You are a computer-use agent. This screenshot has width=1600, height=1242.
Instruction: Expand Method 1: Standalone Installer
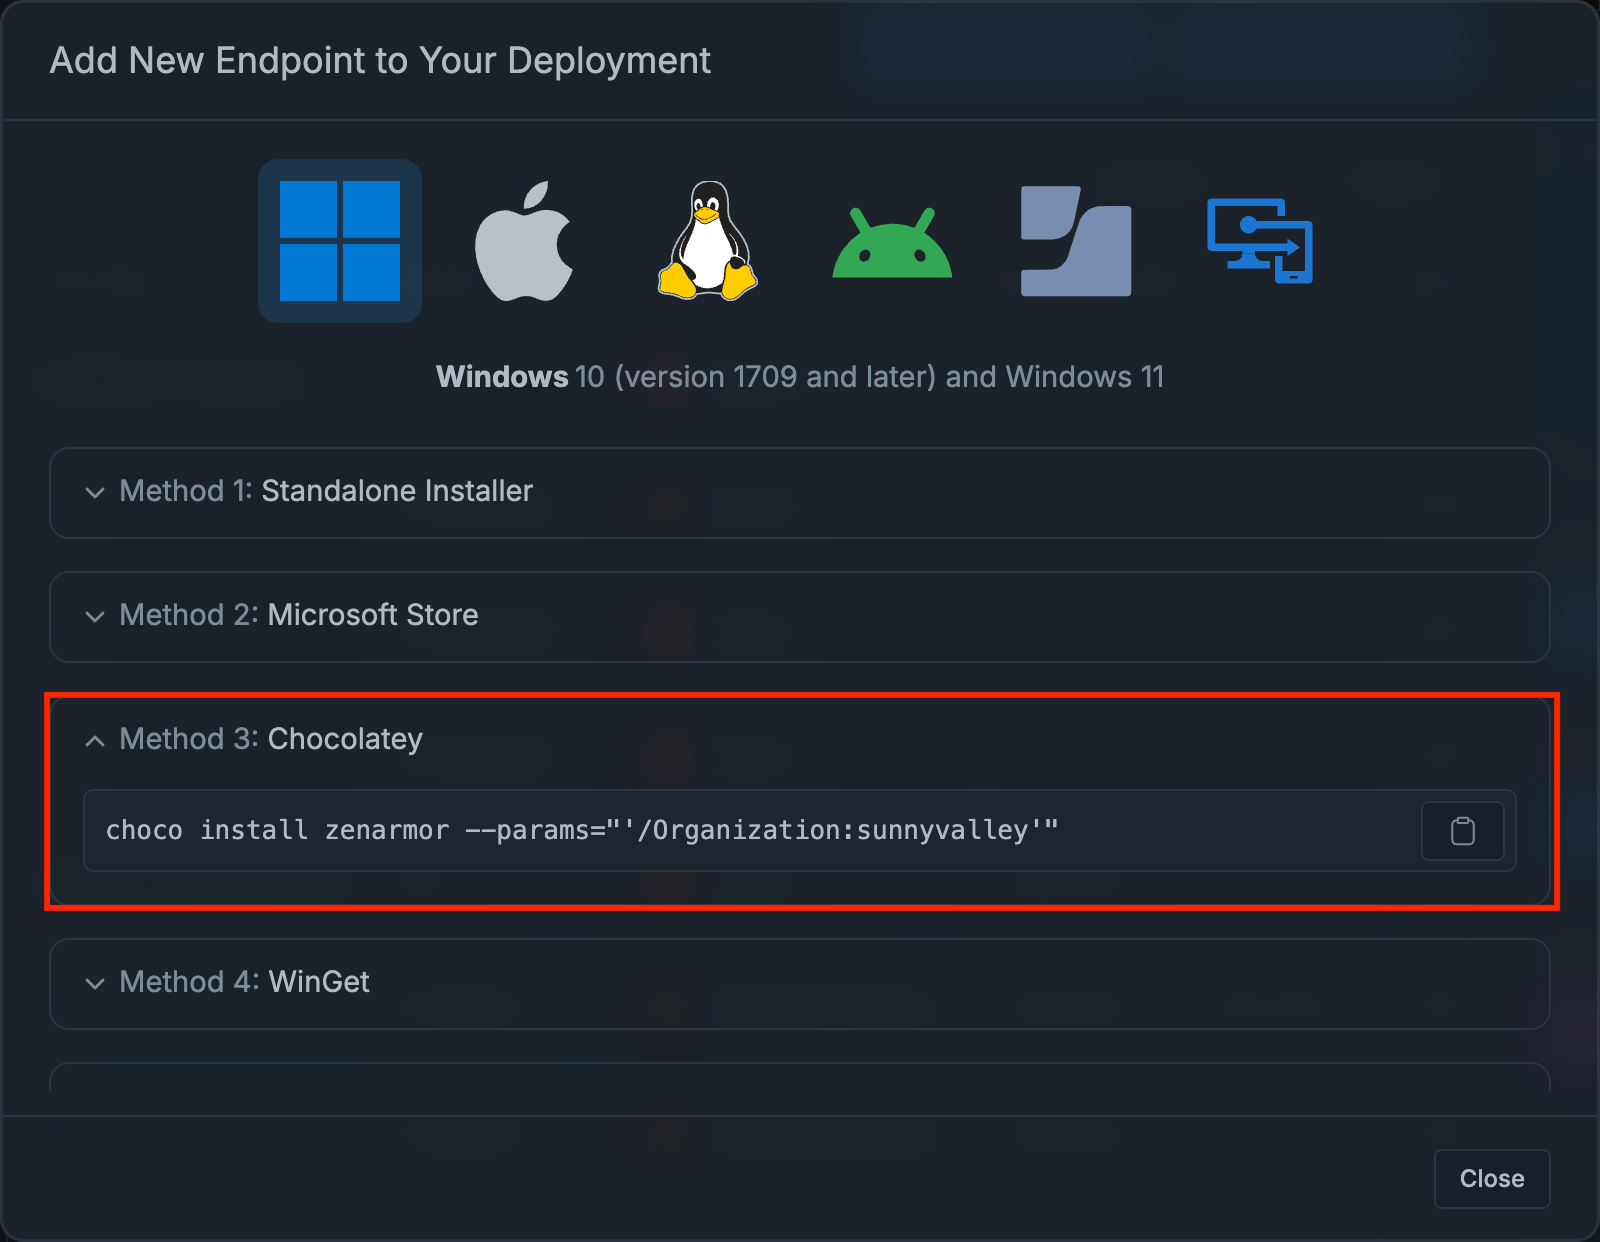tap(325, 492)
